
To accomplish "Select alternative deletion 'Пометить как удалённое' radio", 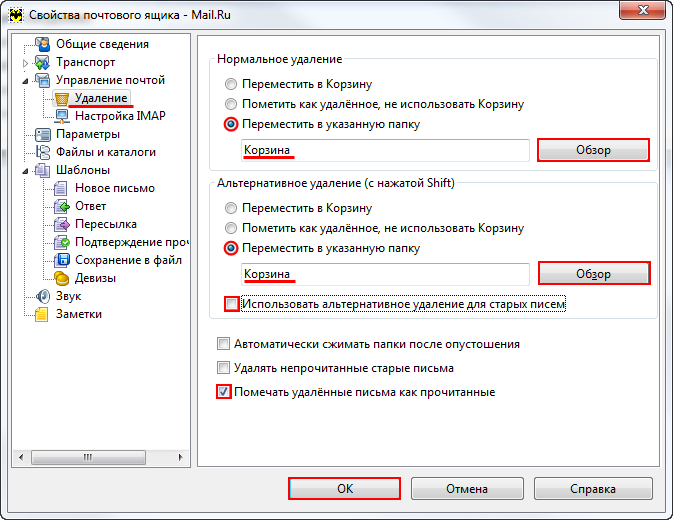I will tap(231, 228).
